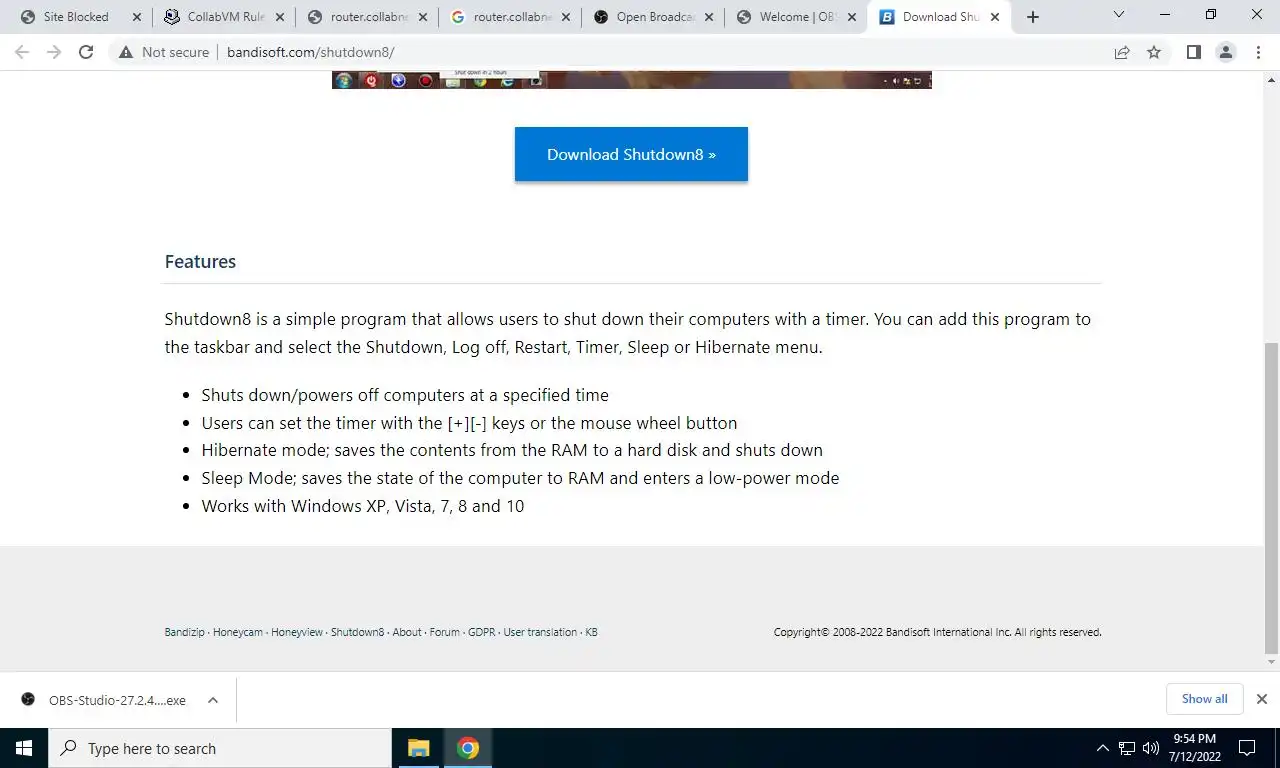Viewport: 1280px width, 768px height.
Task: Click Chrome icon in taskbar
Action: tap(467, 748)
